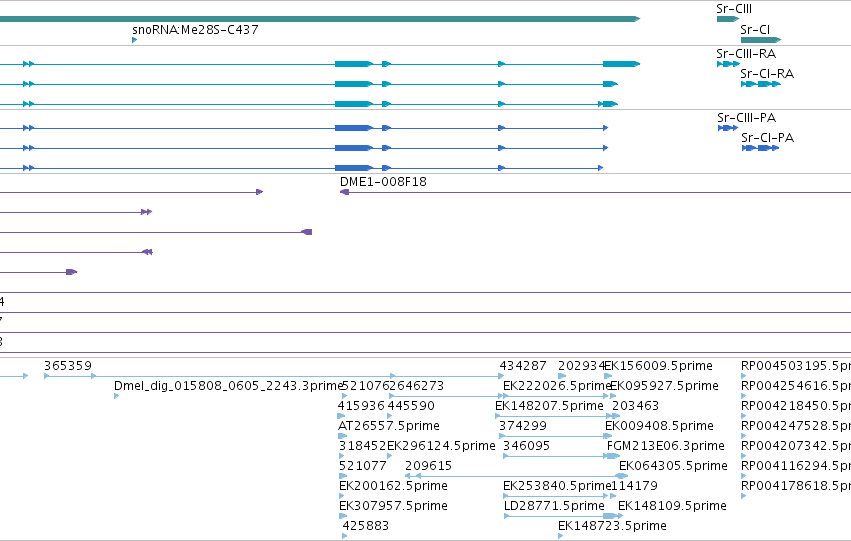Click the snoRNA:Me28S-C437 feature label
Screen dimensions: 851x541
coord(195,30)
